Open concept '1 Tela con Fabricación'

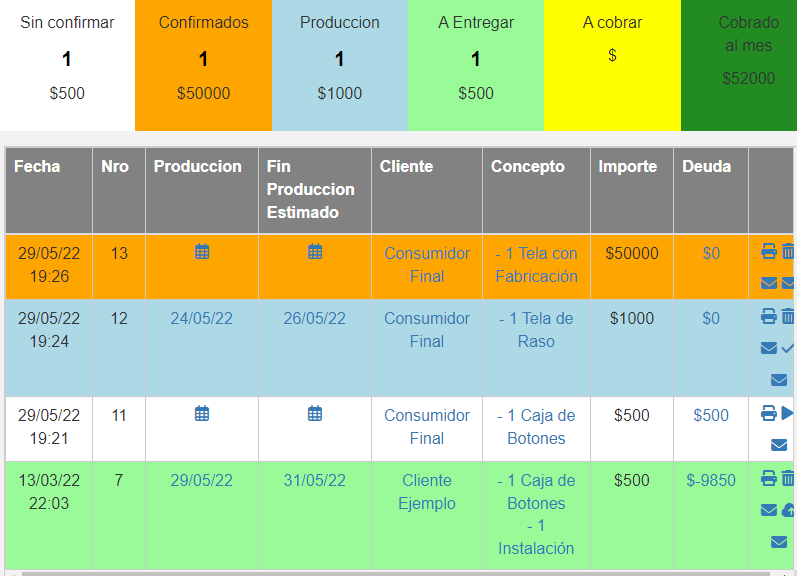[x=537, y=265]
